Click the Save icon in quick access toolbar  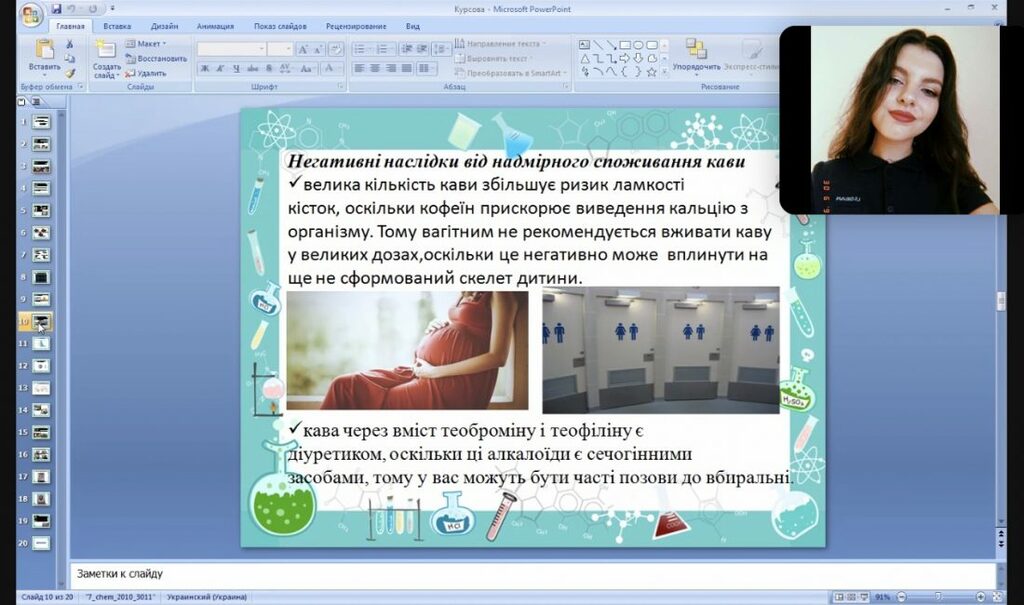[x=56, y=9]
